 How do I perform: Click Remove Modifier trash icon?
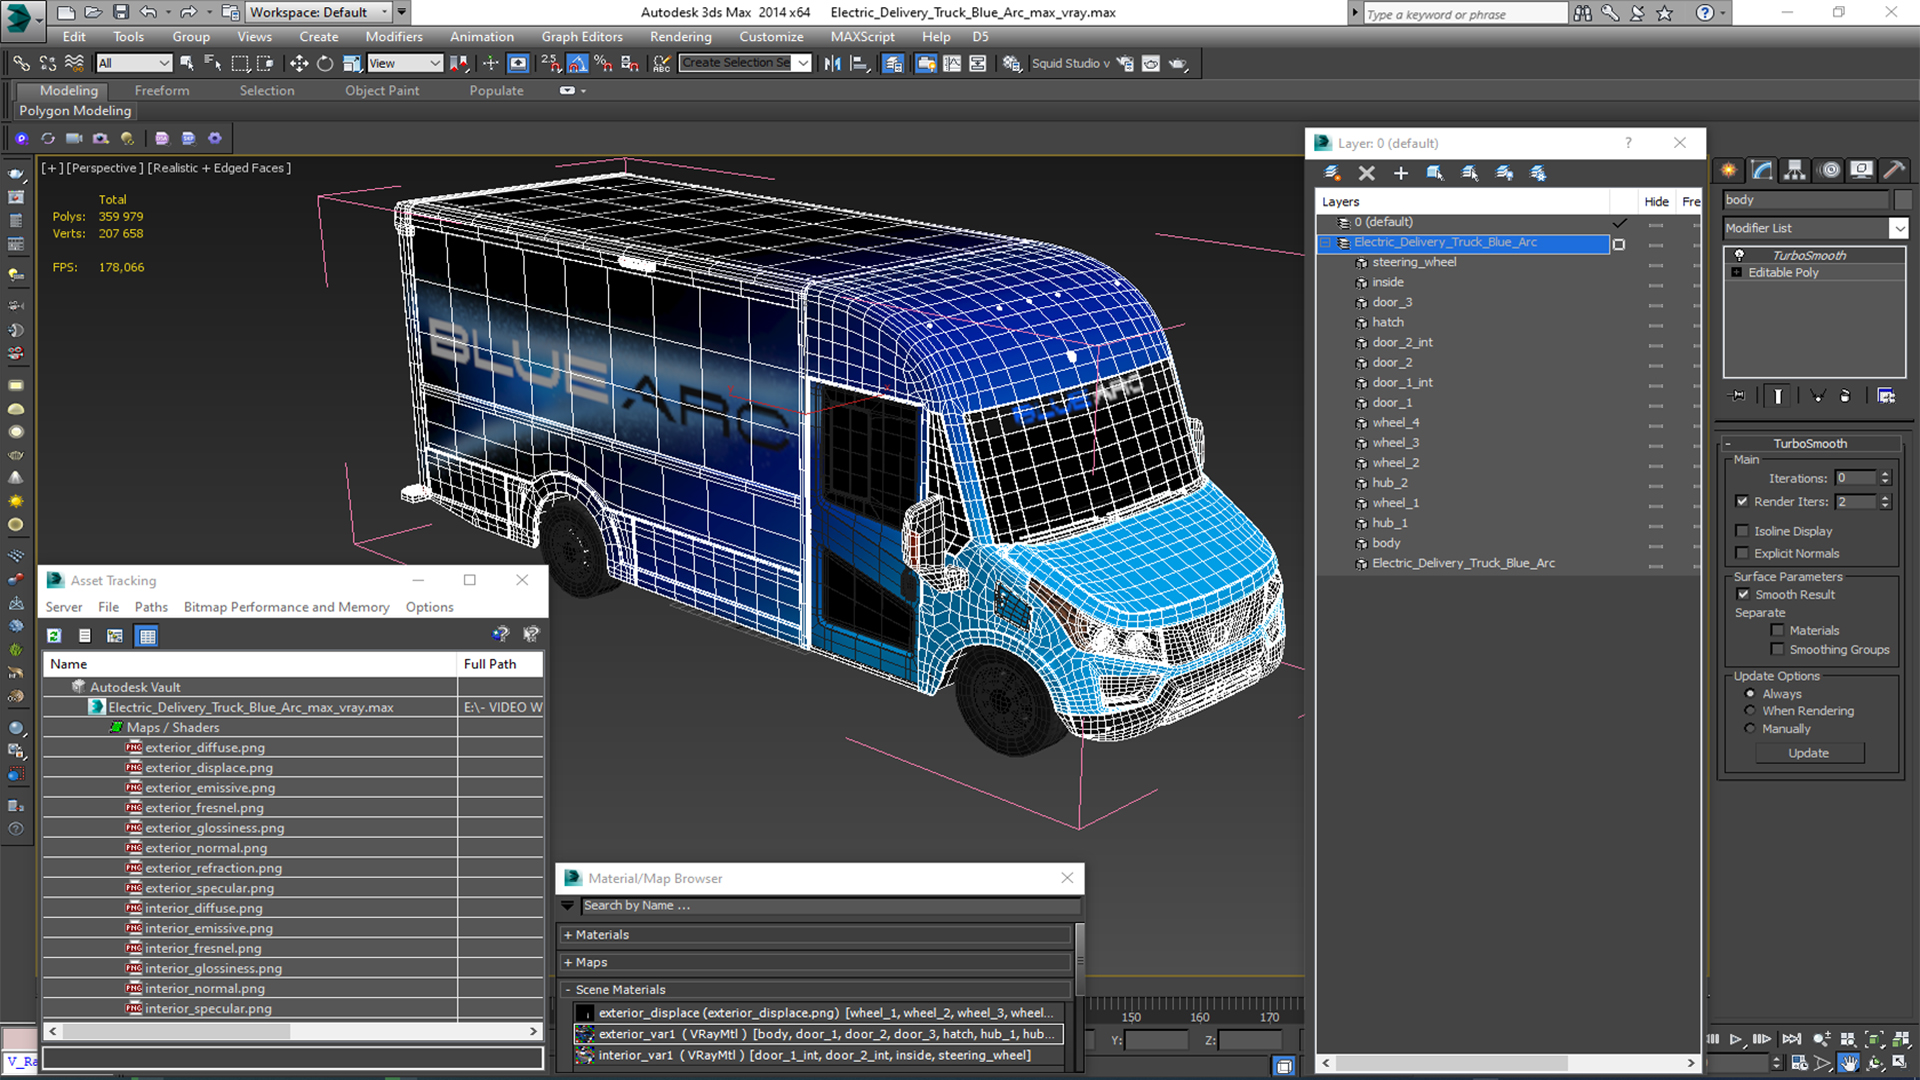(1845, 396)
